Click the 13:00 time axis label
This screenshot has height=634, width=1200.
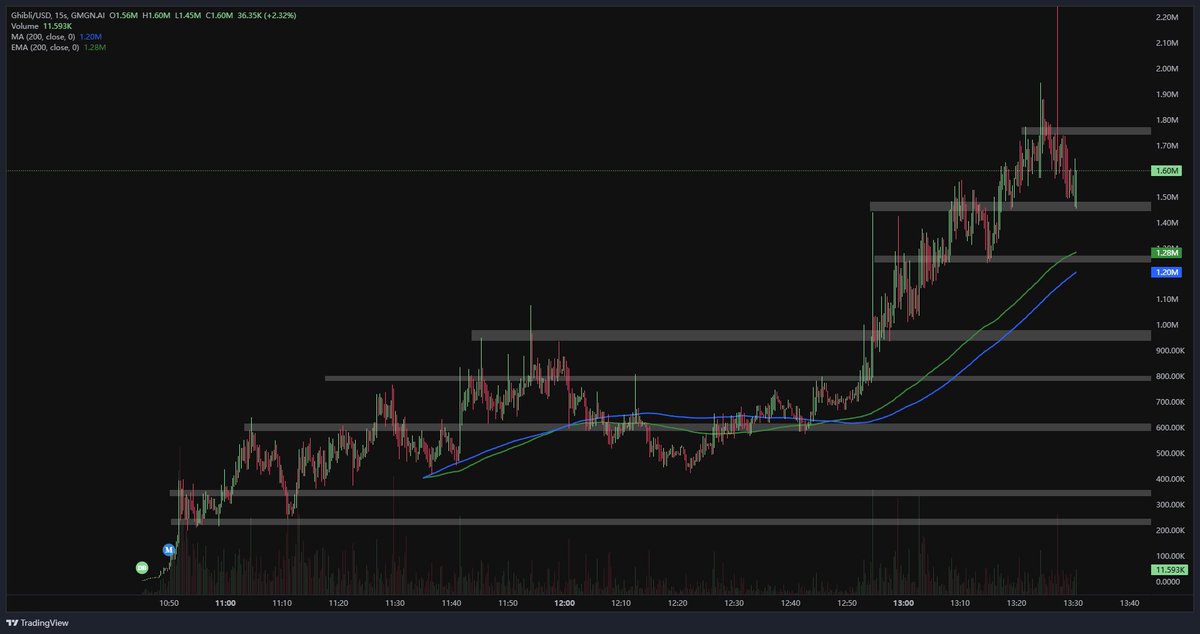(x=904, y=603)
